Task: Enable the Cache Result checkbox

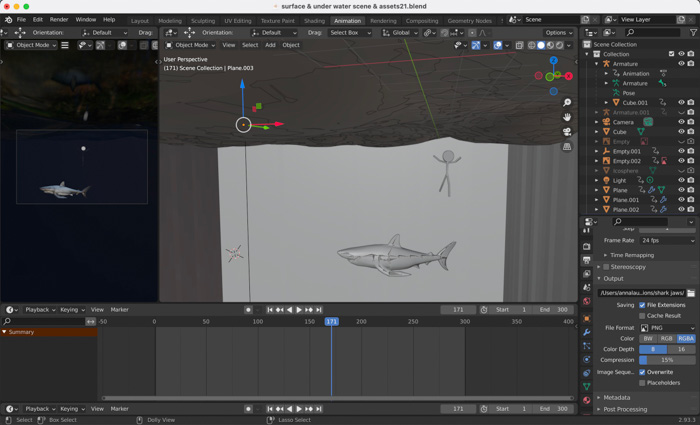Action: point(642,316)
